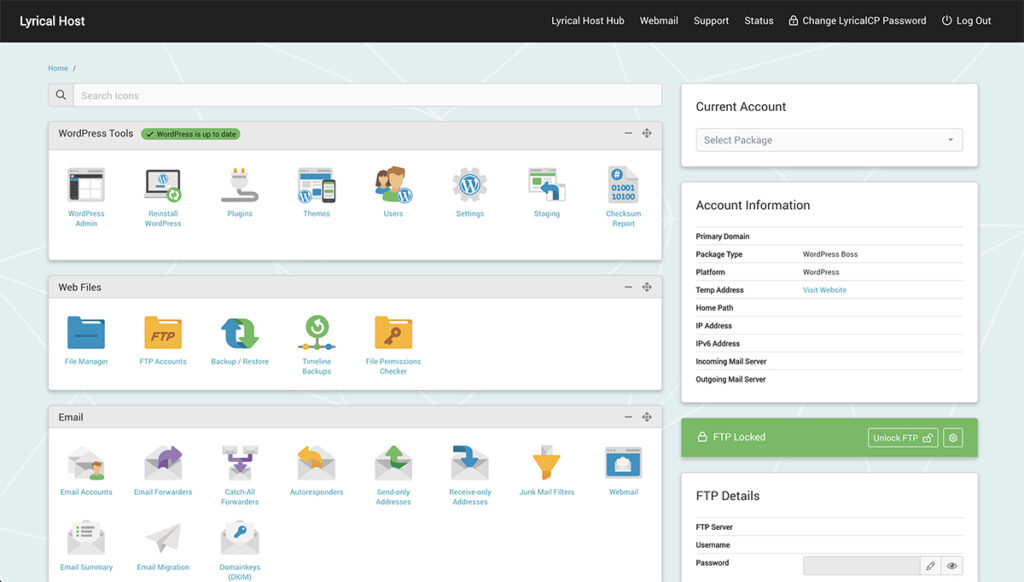Open Catch-All Forwarders icon

click(x=240, y=464)
